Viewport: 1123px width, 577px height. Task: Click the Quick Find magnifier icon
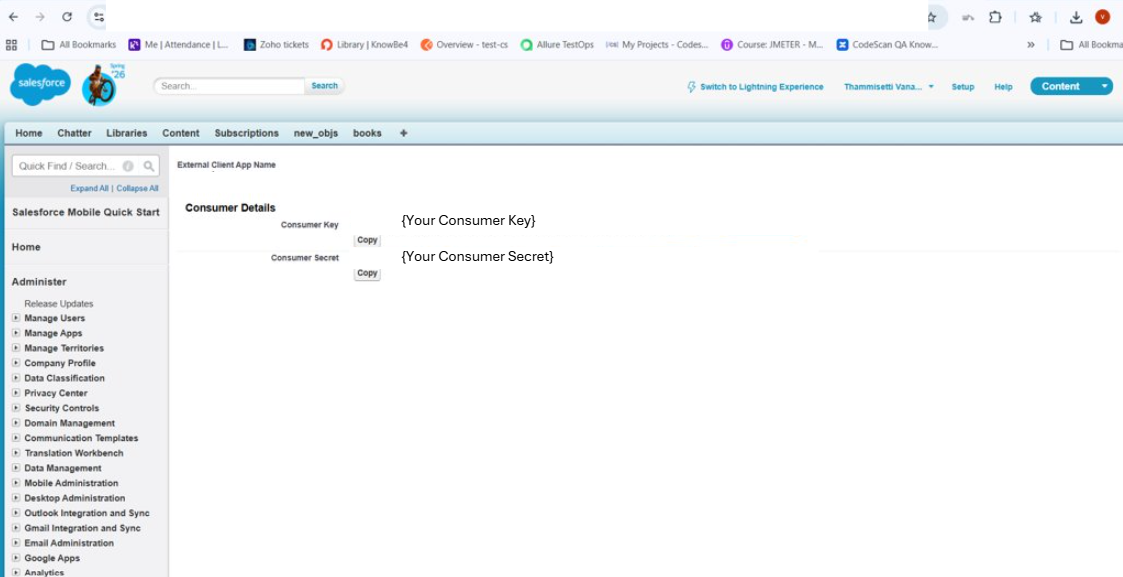pos(149,166)
